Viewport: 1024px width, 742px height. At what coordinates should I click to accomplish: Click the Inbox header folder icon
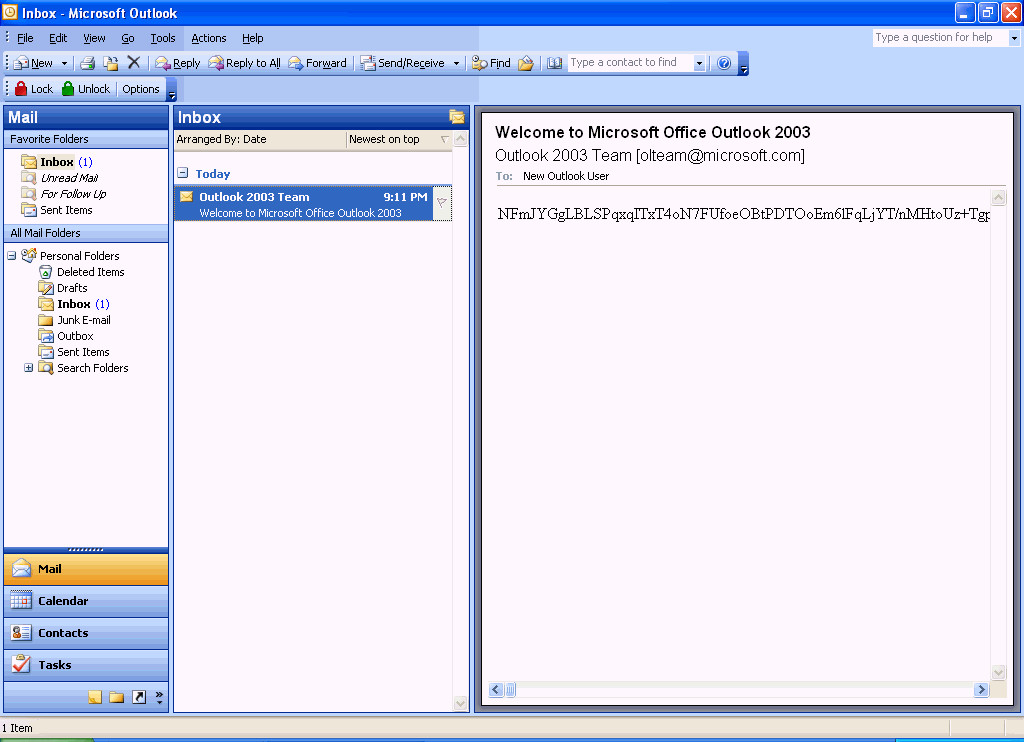tap(456, 117)
